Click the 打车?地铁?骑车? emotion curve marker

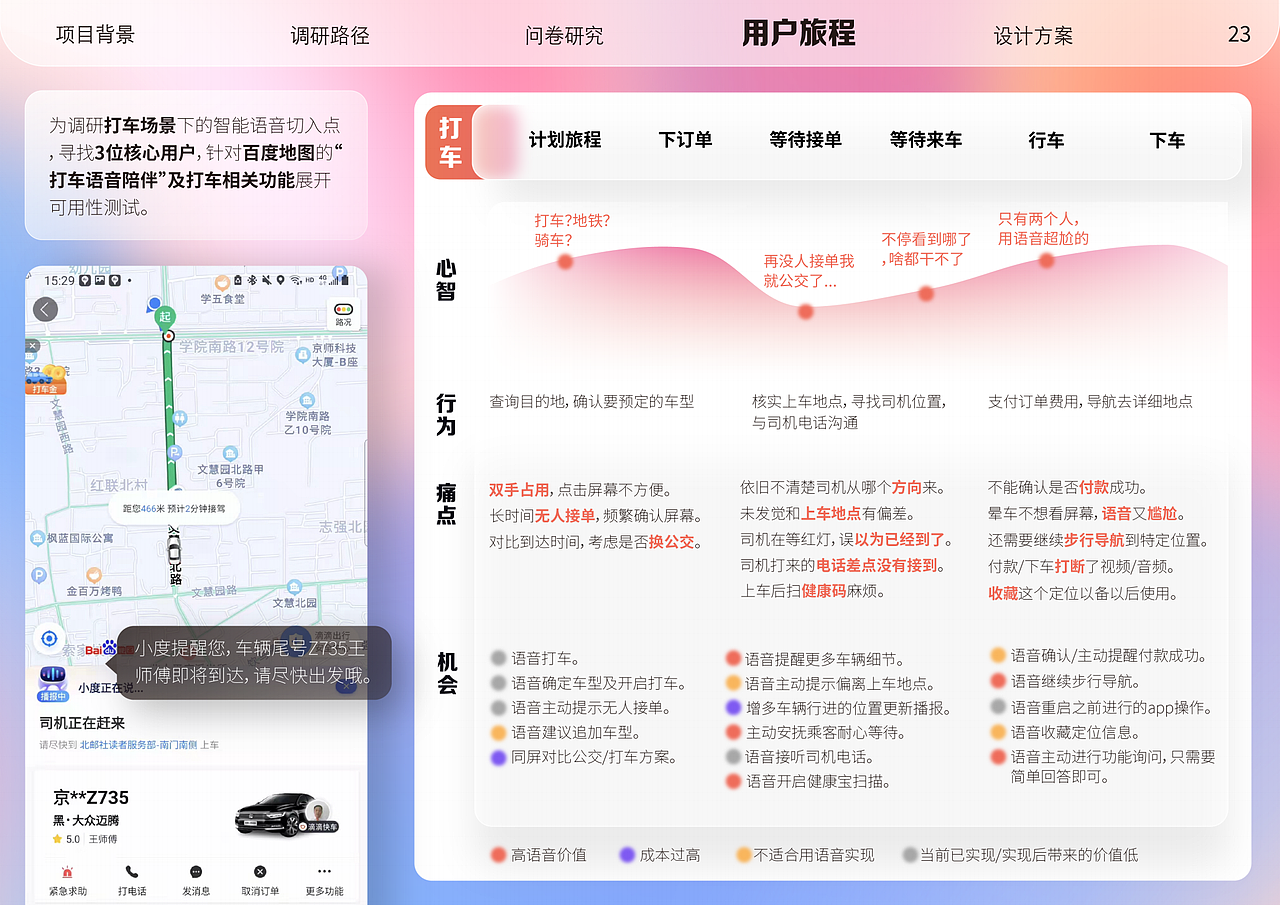click(x=565, y=260)
